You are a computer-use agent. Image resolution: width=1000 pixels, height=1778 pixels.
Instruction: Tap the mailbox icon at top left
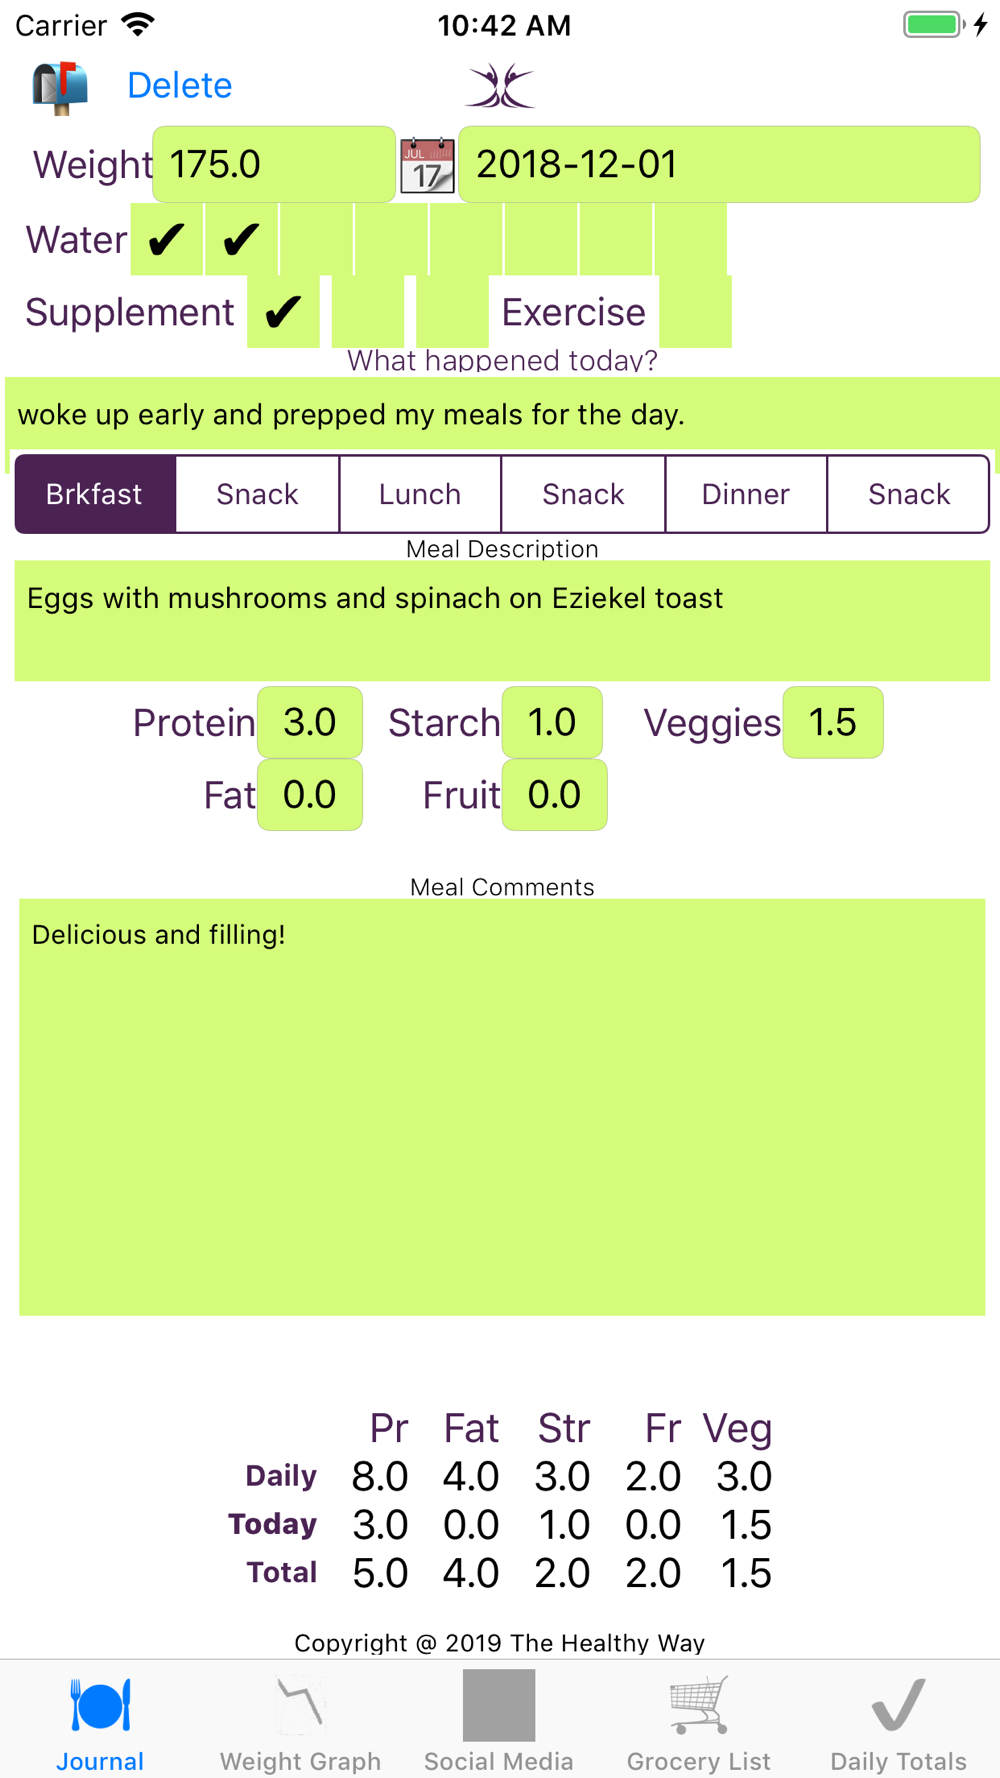(60, 86)
